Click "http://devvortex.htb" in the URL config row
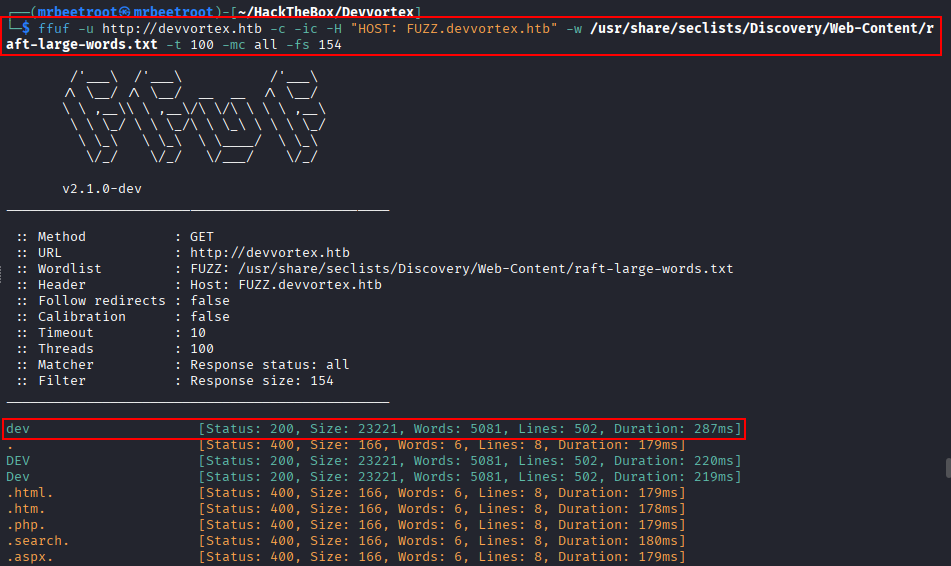This screenshot has height=566, width=951. 270,252
